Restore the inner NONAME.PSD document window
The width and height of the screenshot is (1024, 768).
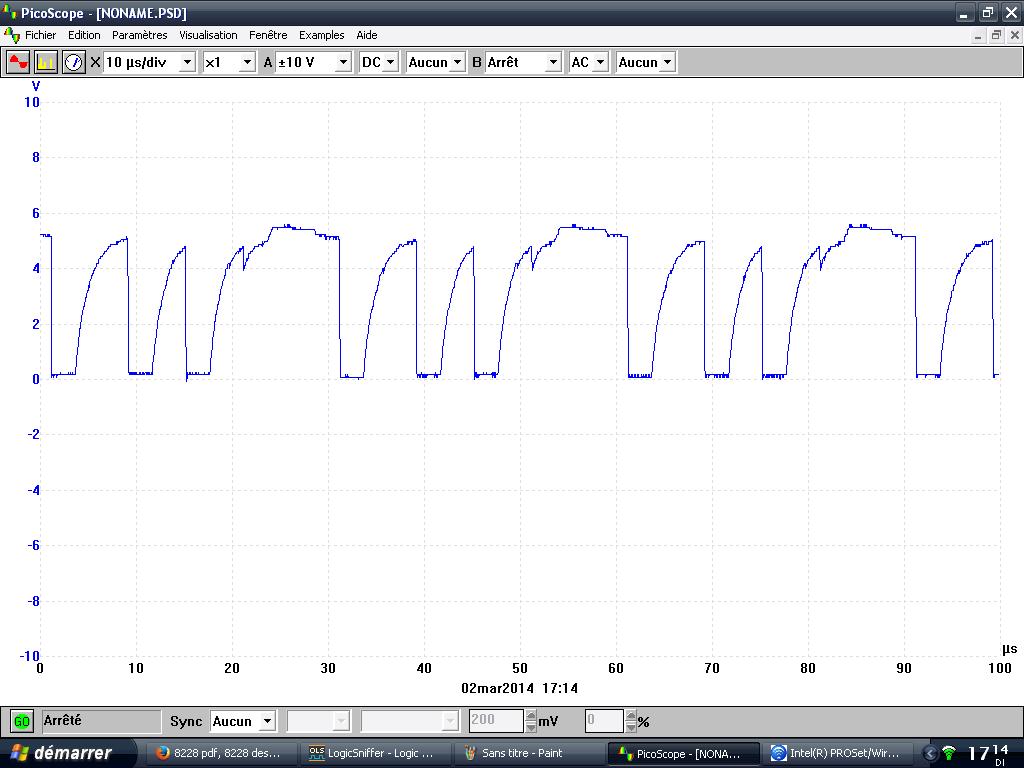click(996, 35)
